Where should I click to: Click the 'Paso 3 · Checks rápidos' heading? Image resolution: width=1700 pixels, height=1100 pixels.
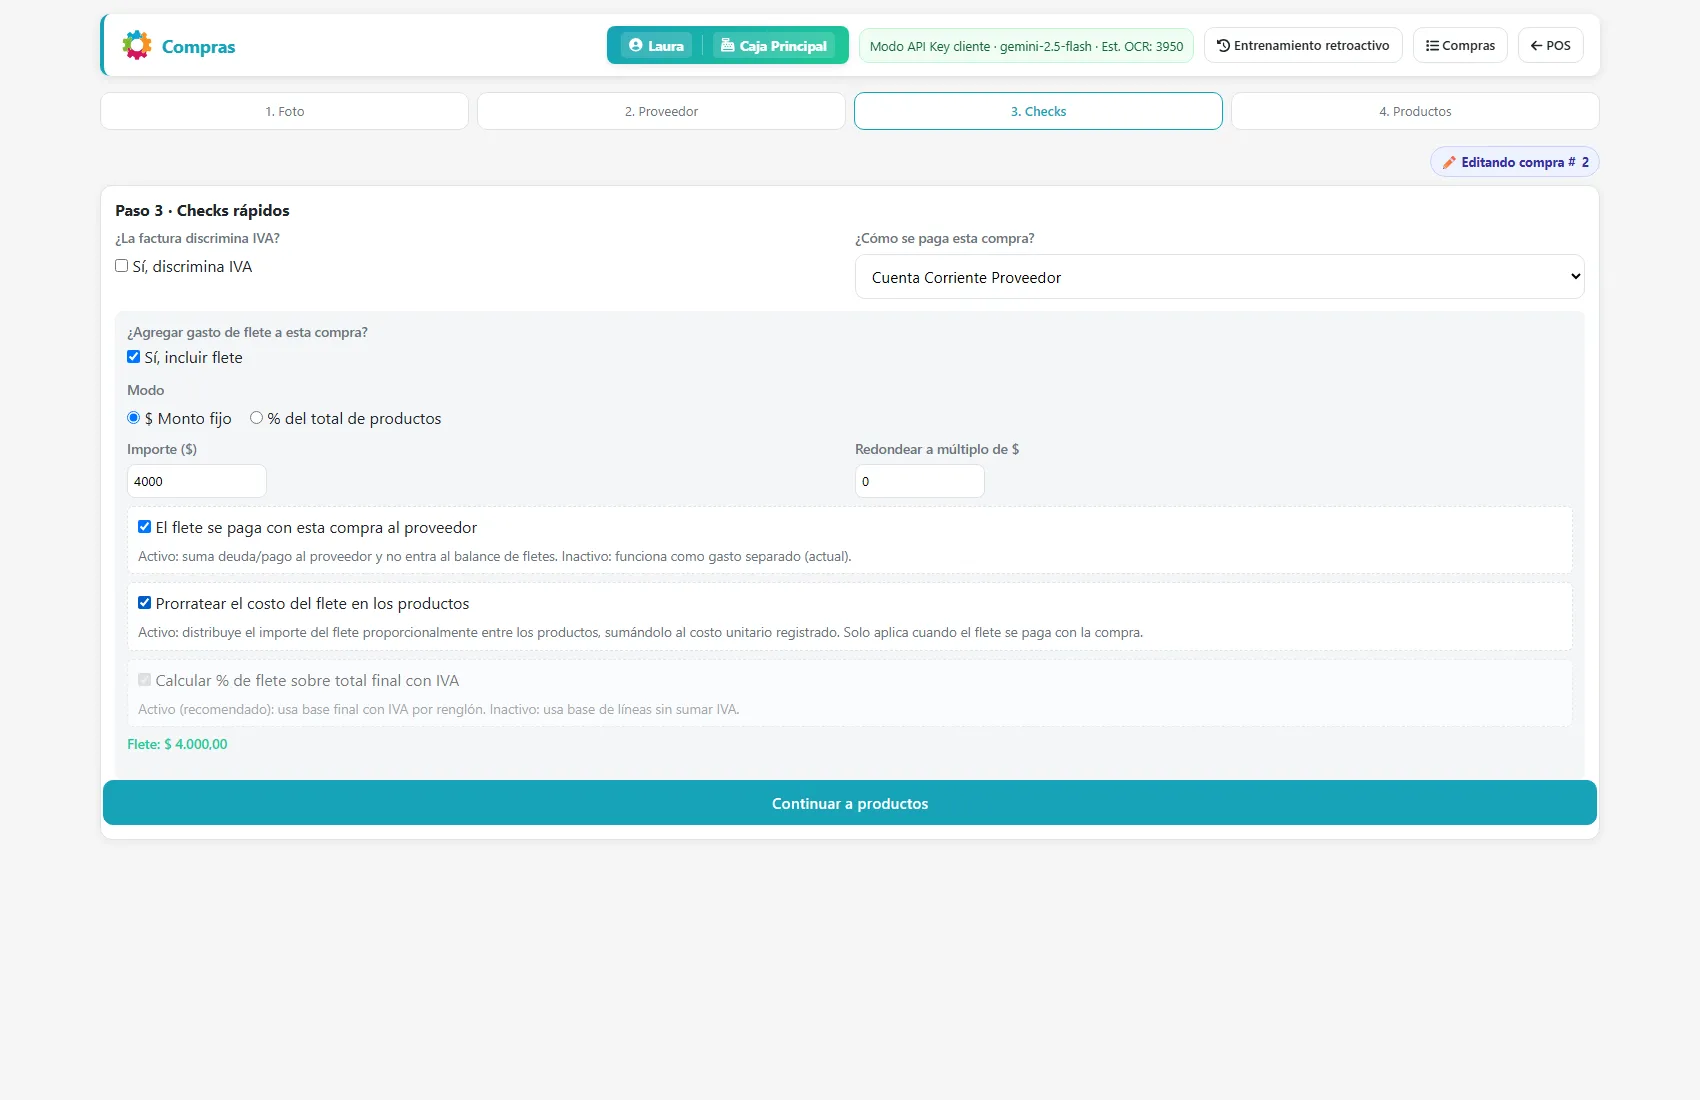[x=202, y=210]
